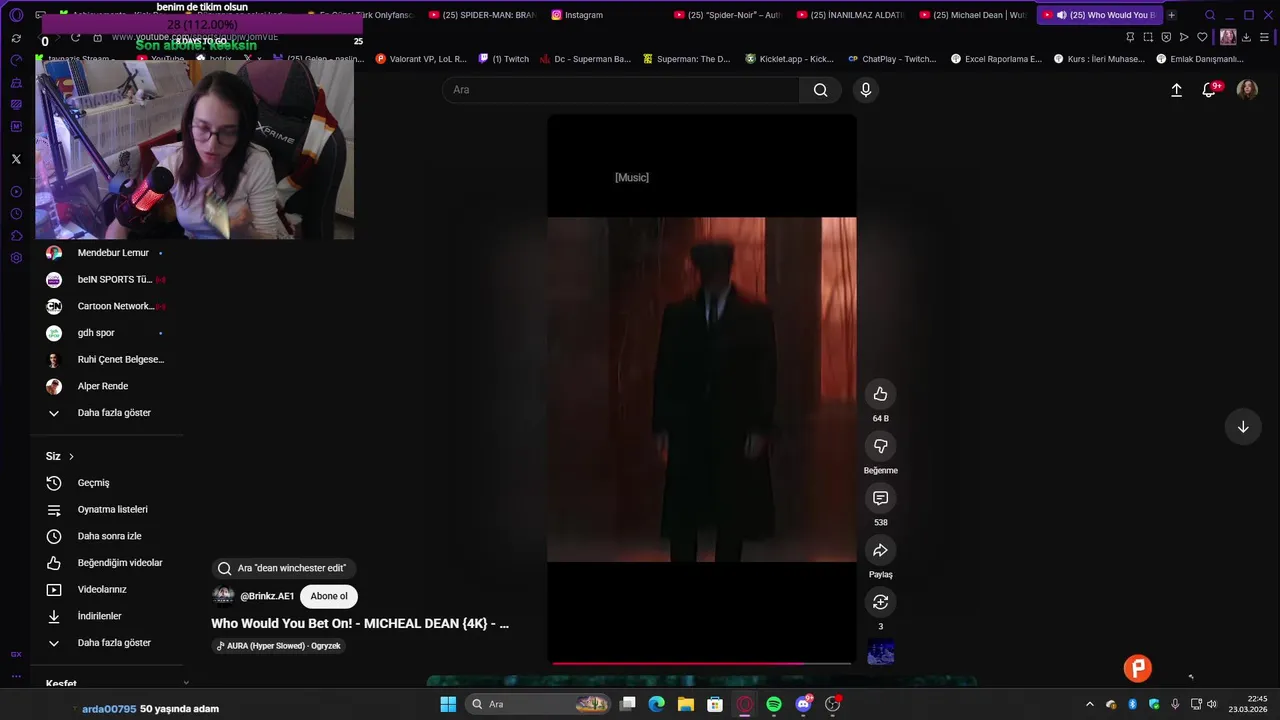This screenshot has height=720, width=1280.
Task: Open the remix button showing 3
Action: click(x=880, y=602)
